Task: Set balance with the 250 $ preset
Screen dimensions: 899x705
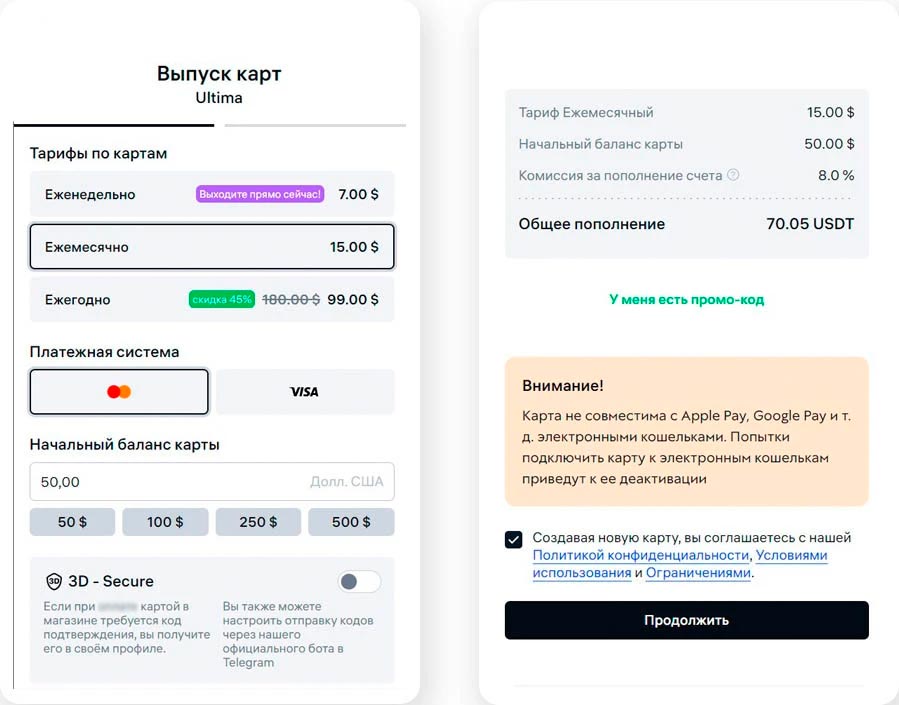Action: coord(258,522)
